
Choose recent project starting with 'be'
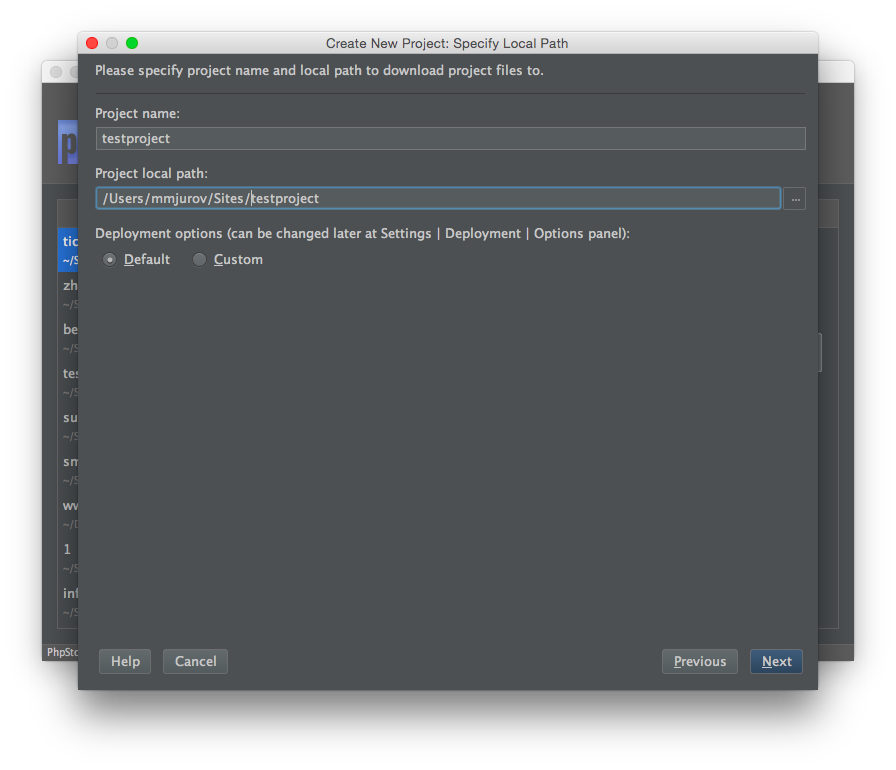tap(69, 338)
